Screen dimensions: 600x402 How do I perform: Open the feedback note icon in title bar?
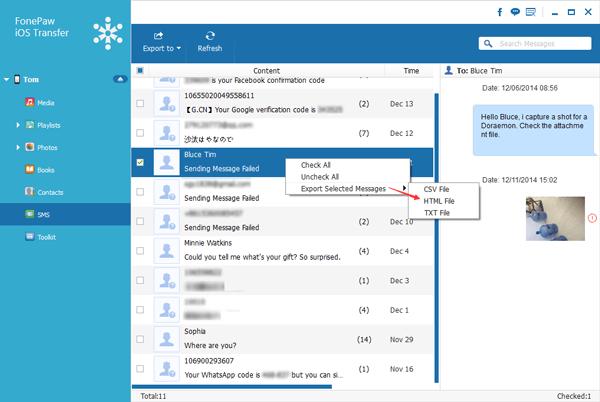531,12
